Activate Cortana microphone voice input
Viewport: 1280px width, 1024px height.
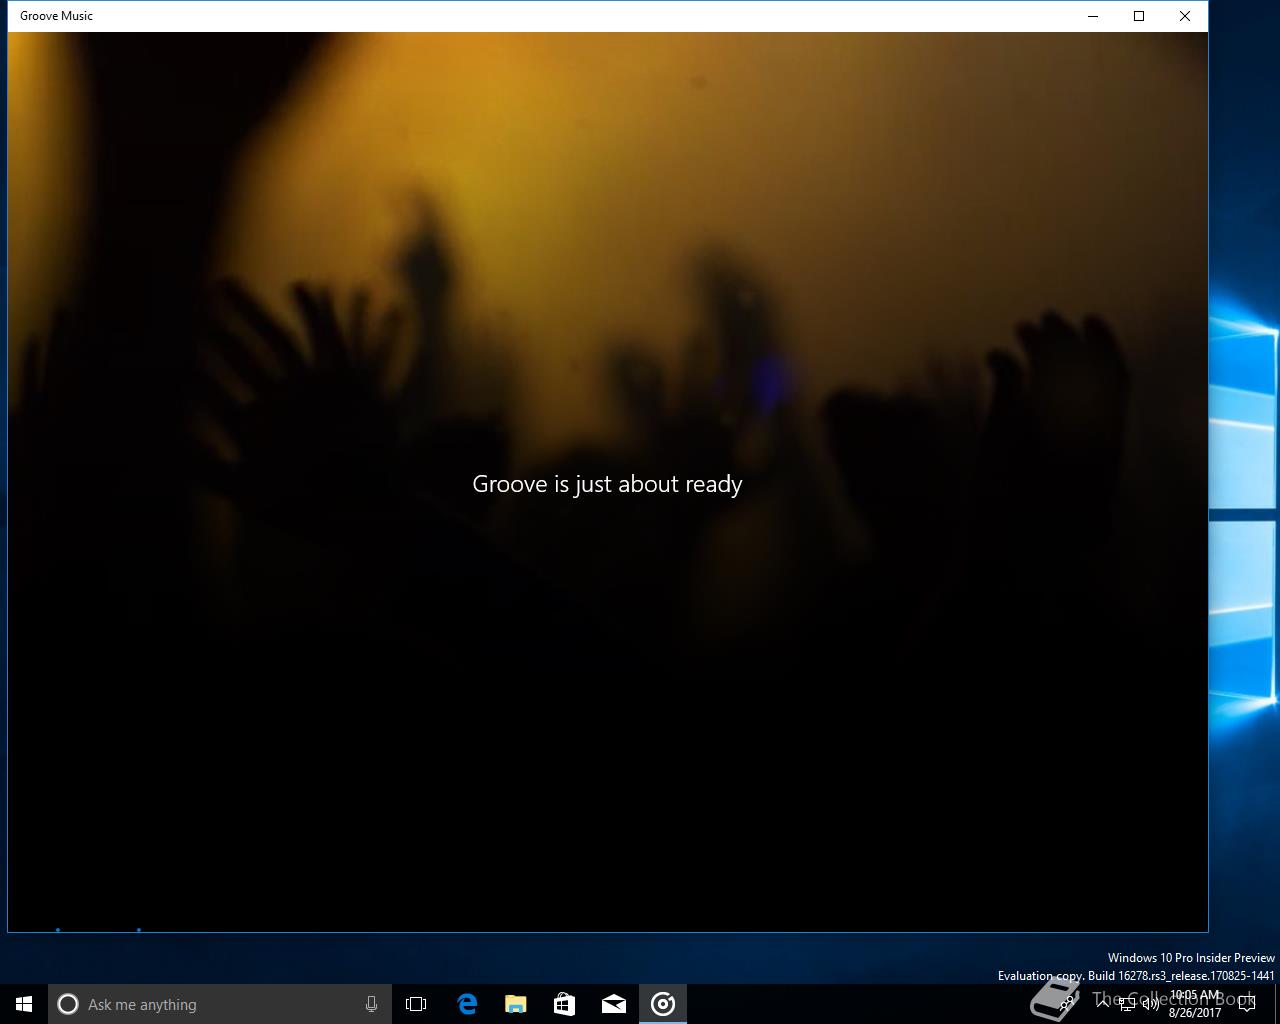tap(371, 1004)
